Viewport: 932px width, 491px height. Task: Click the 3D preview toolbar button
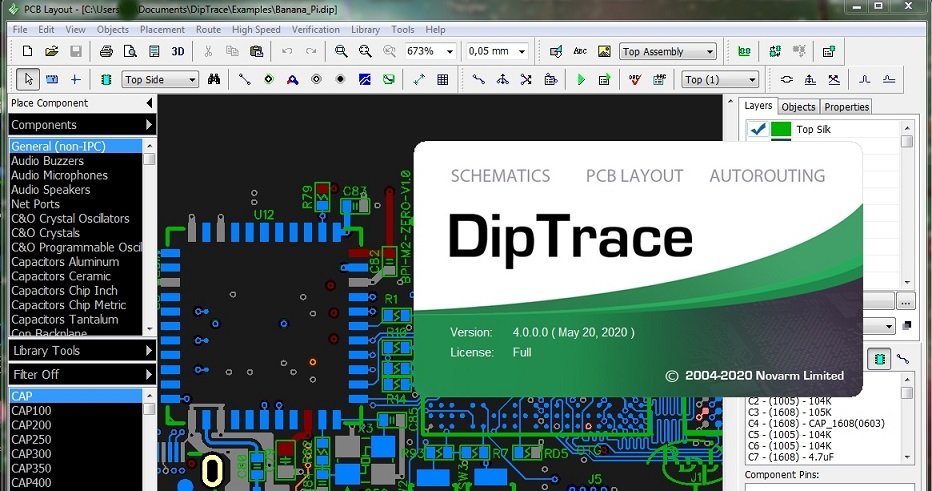point(177,51)
